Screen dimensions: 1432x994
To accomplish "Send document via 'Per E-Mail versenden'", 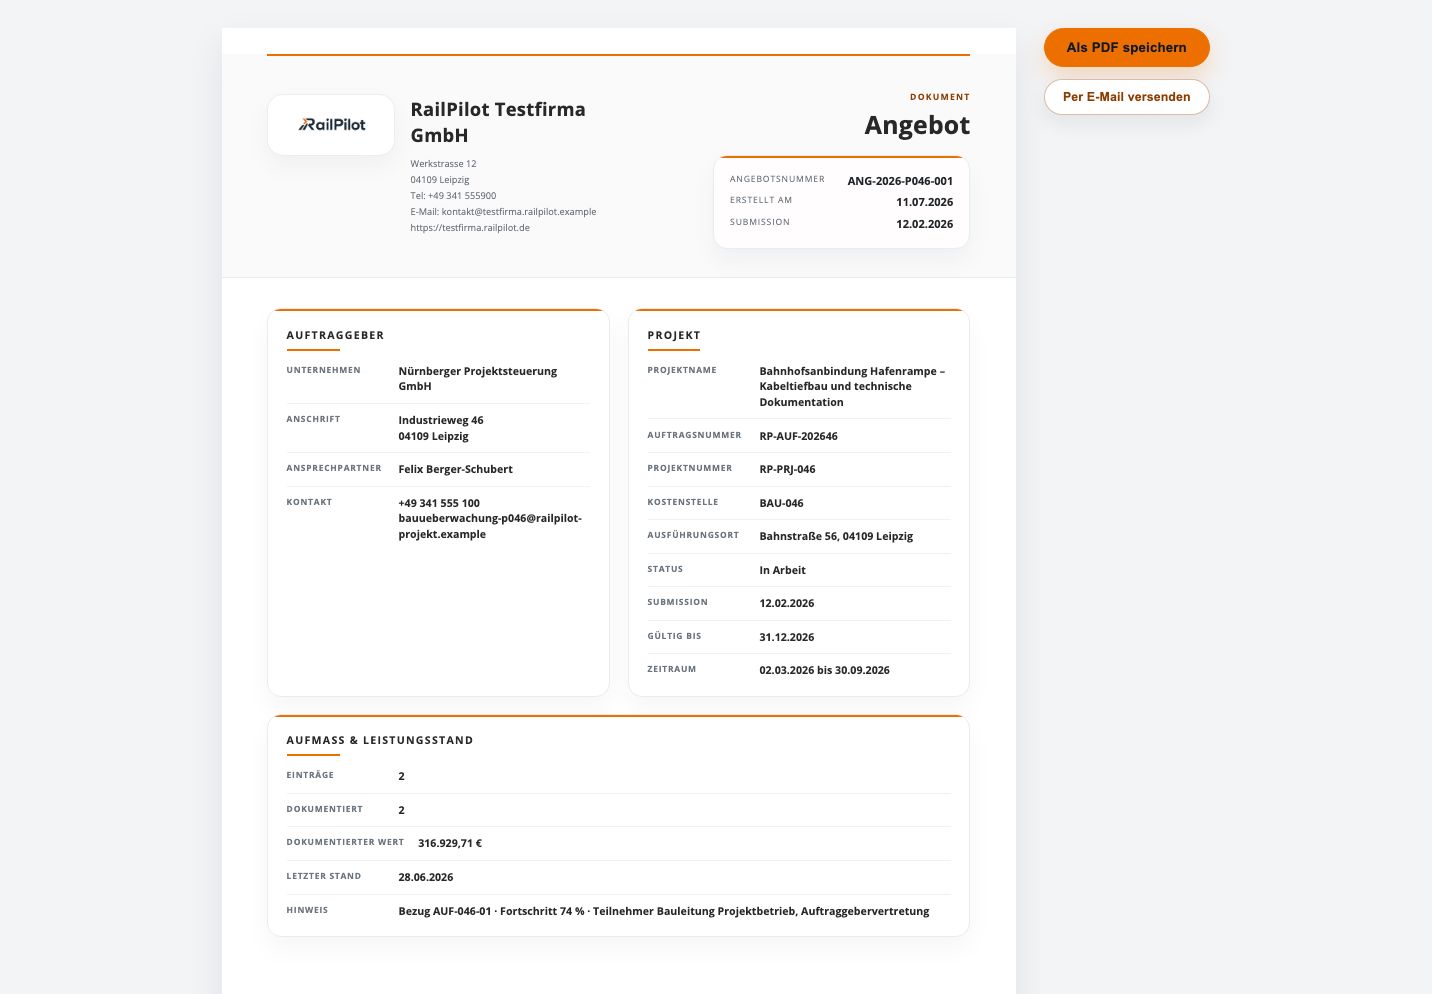I will [1126, 97].
